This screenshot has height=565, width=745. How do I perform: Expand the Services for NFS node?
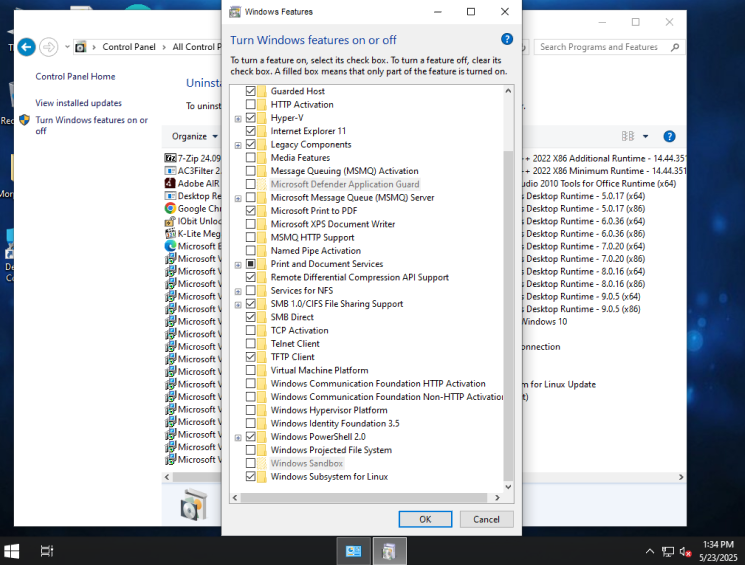[x=238, y=291]
